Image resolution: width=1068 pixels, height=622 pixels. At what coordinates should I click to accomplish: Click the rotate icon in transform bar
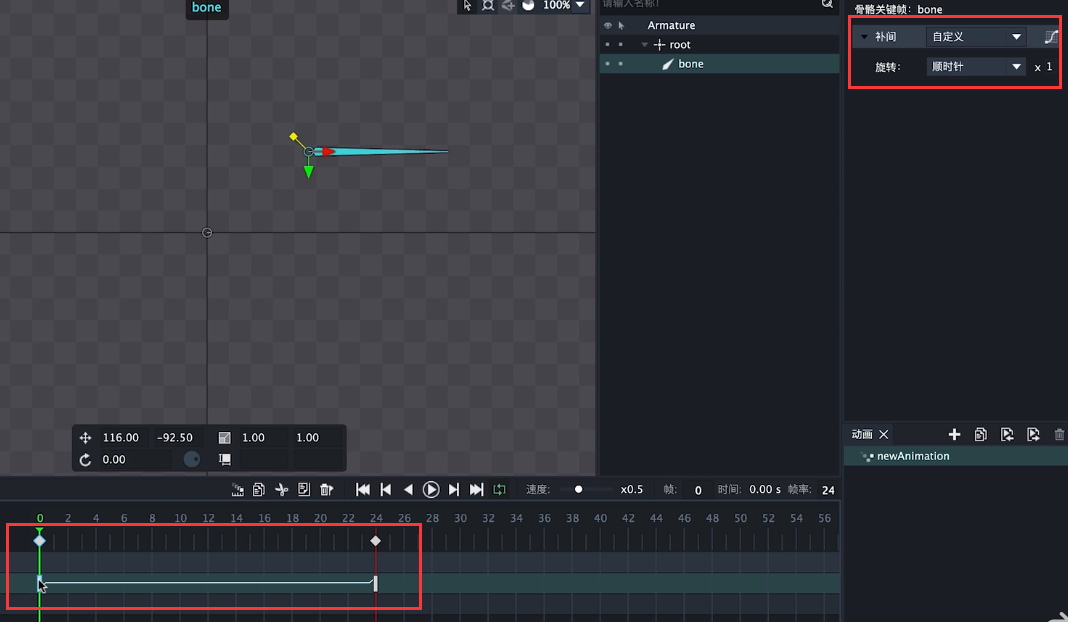point(85,460)
